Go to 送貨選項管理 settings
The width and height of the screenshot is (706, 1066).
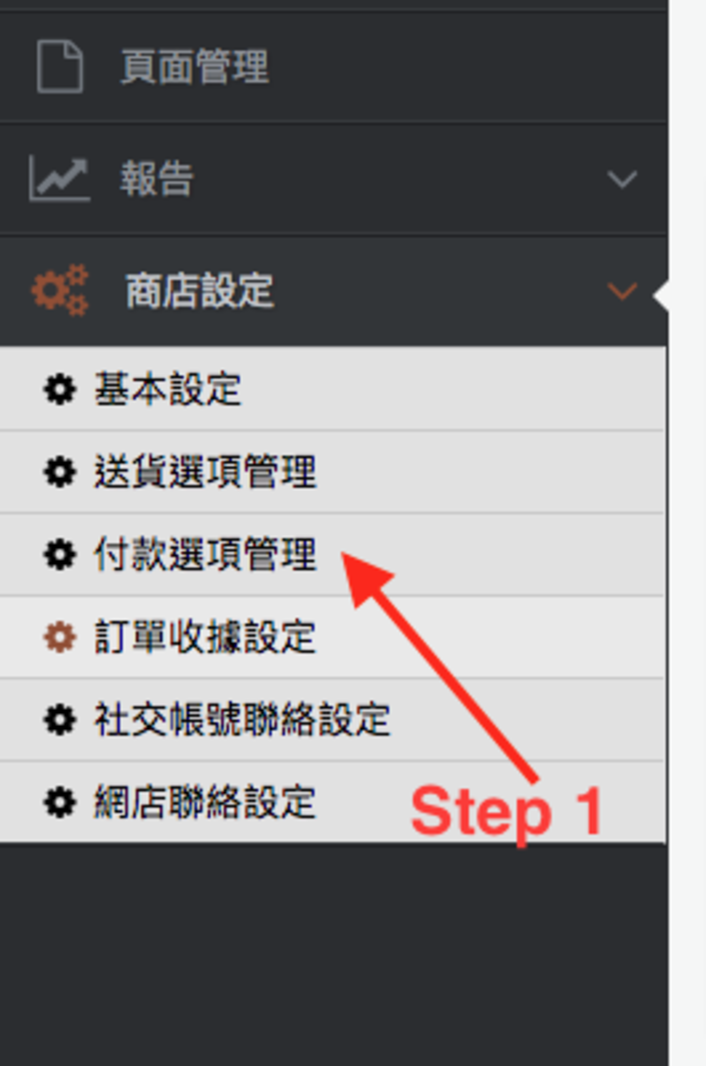(x=332, y=472)
